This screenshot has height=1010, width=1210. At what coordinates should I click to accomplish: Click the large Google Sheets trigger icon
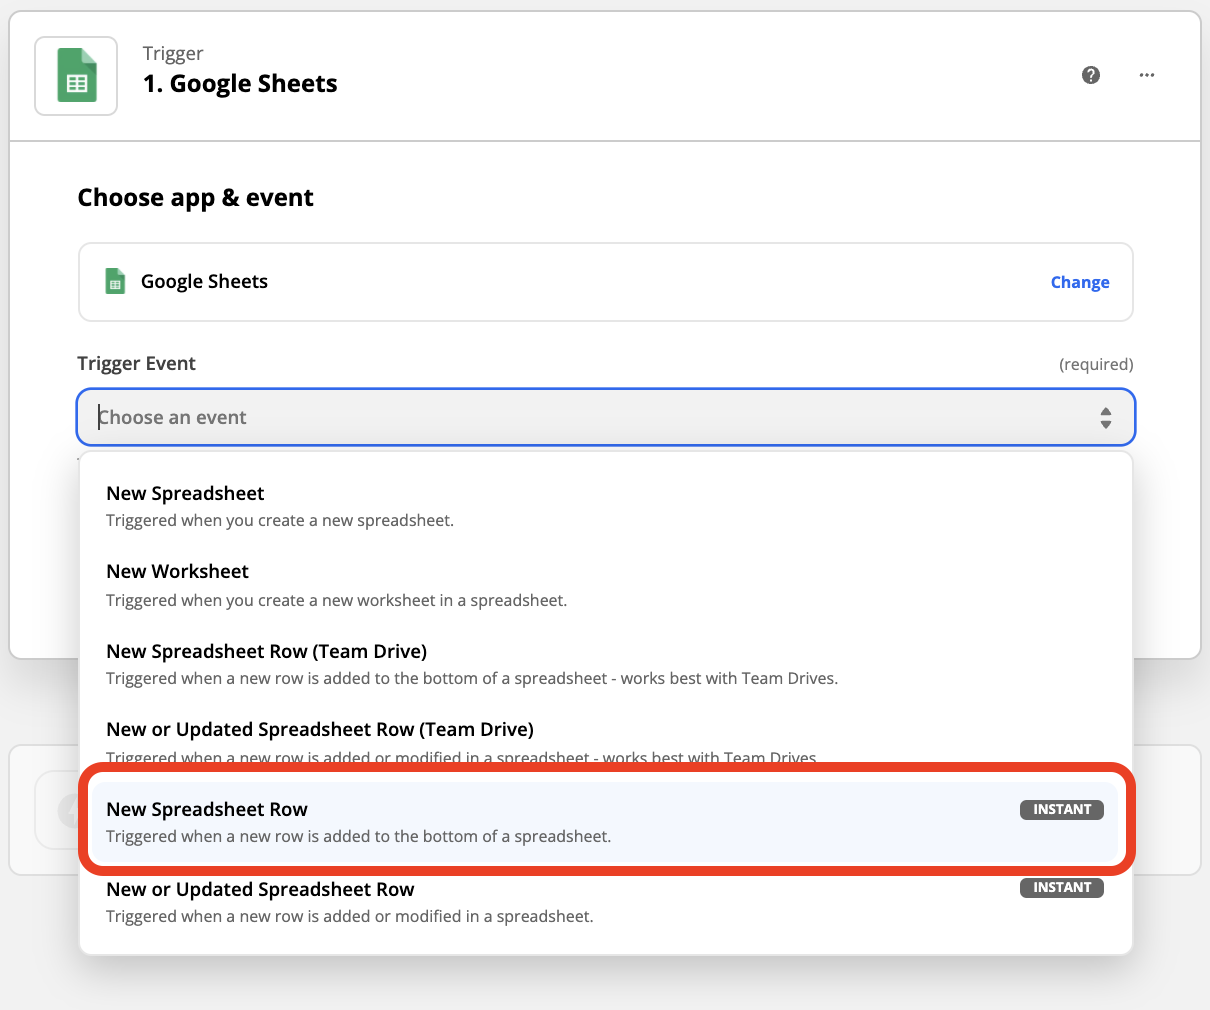coord(76,76)
